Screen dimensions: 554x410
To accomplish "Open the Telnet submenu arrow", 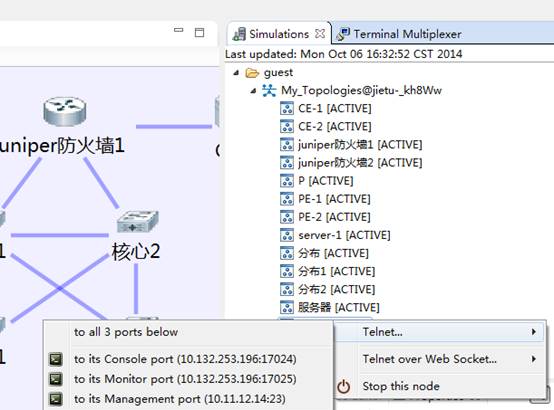I will (x=534, y=332).
